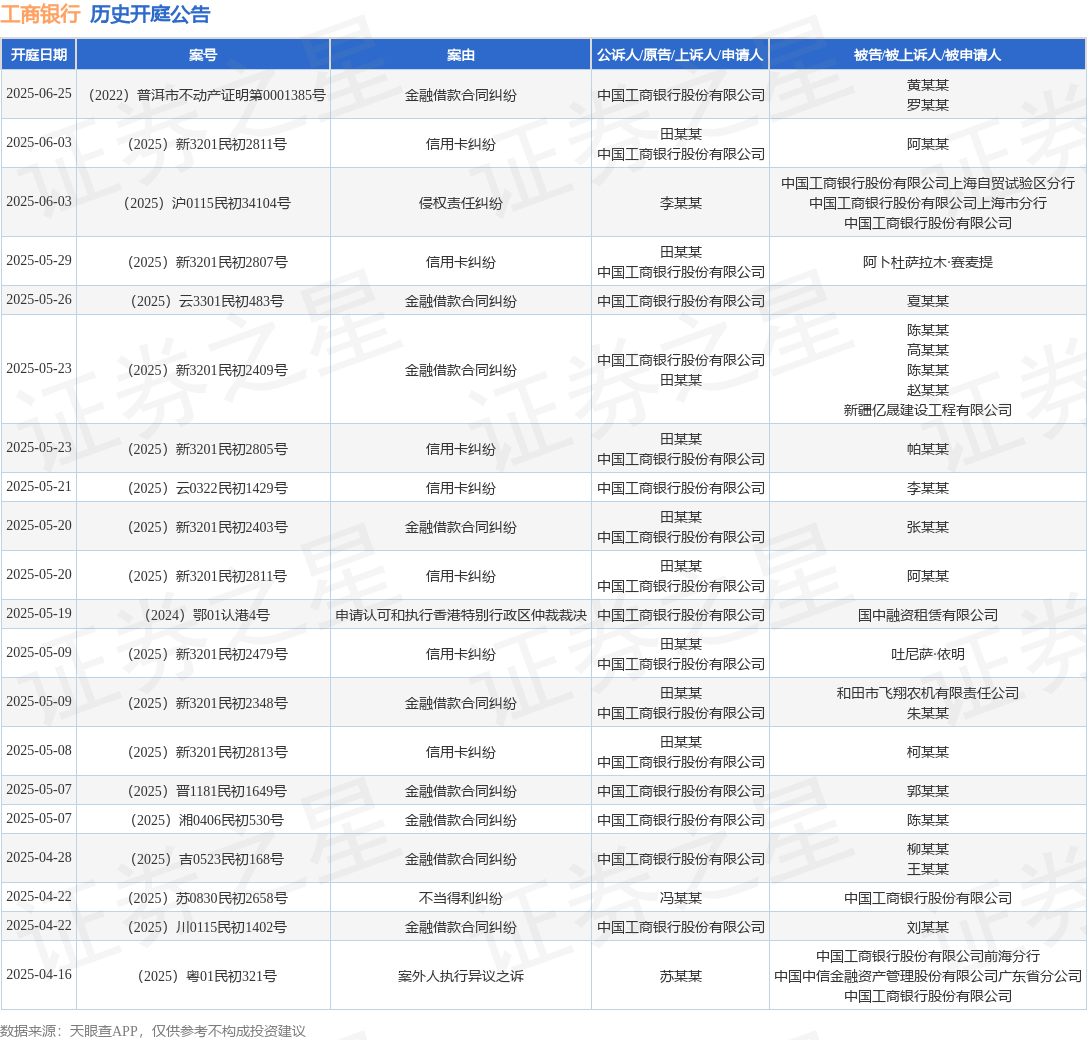Click the 侵权责任纠纷 case cause
This screenshot has height=1040, width=1087.
(x=460, y=203)
